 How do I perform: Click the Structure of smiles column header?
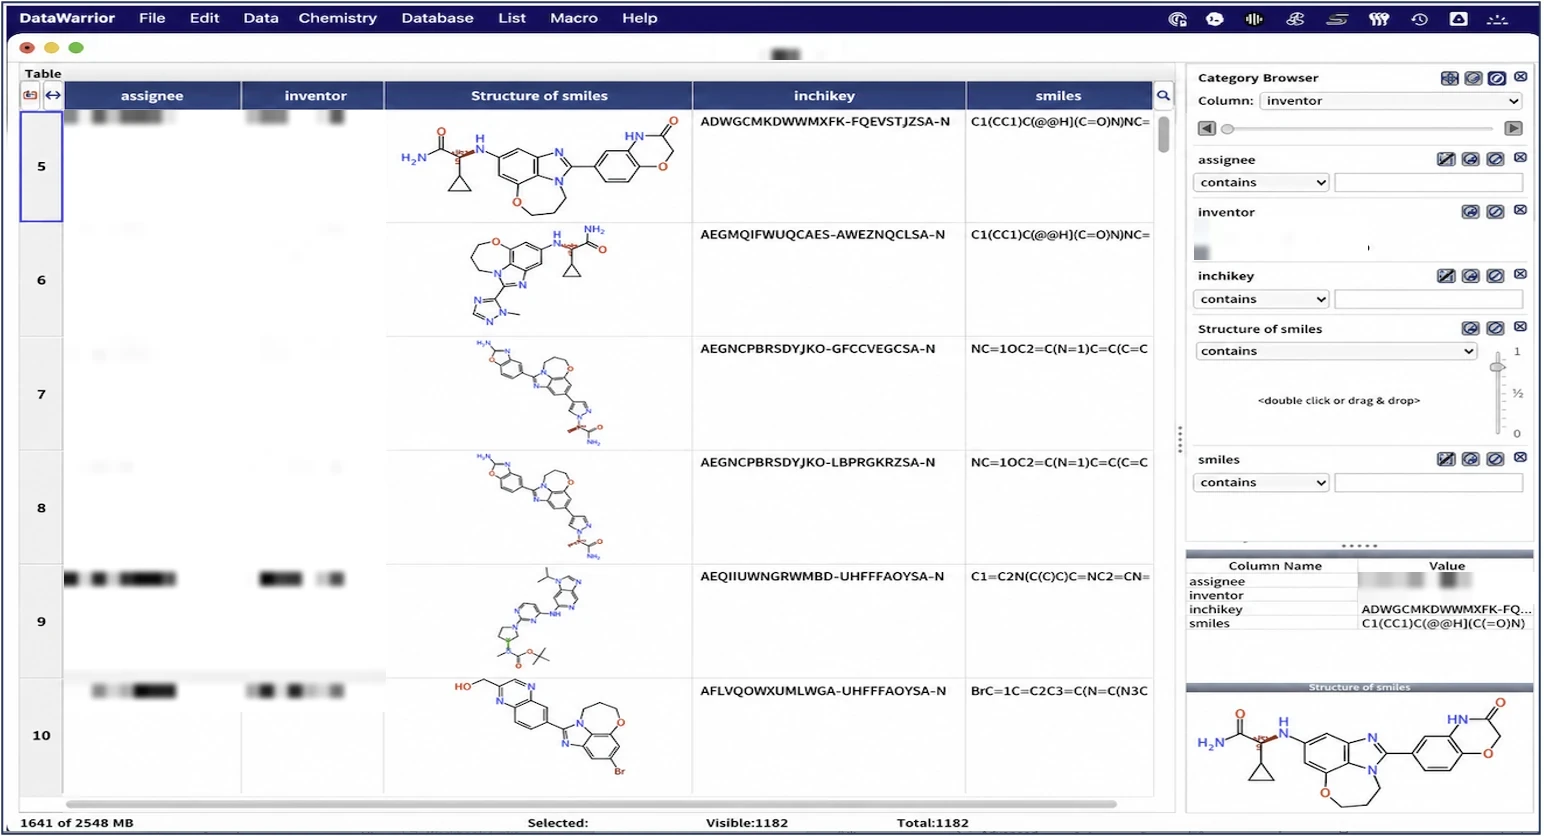[539, 96]
